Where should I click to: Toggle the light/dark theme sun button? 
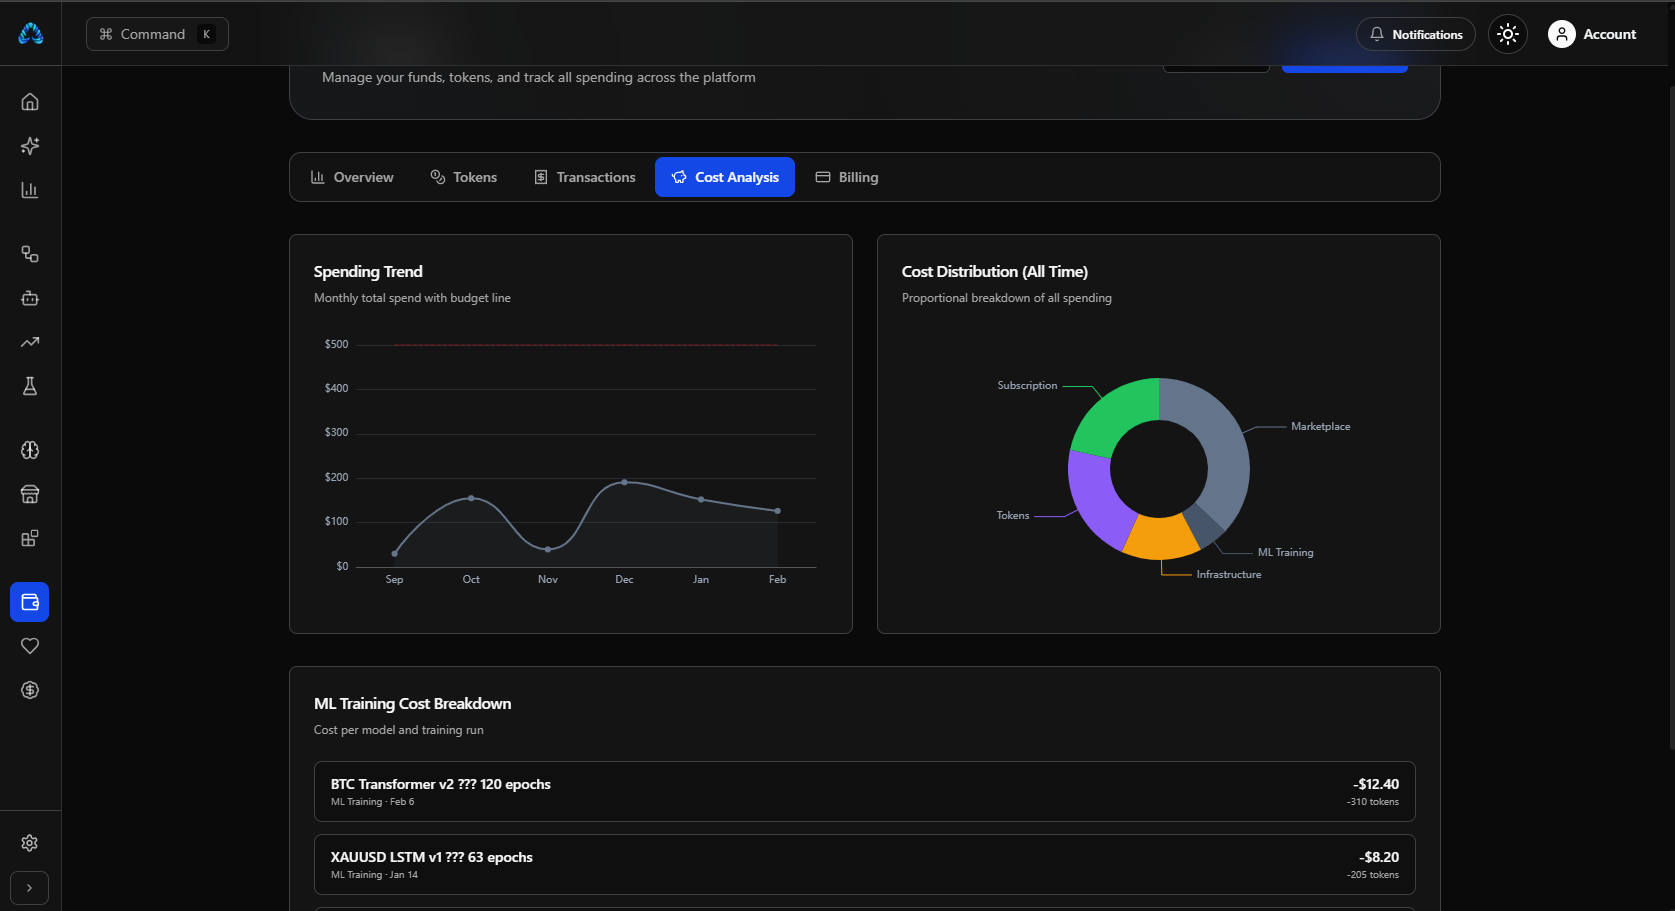coord(1508,34)
